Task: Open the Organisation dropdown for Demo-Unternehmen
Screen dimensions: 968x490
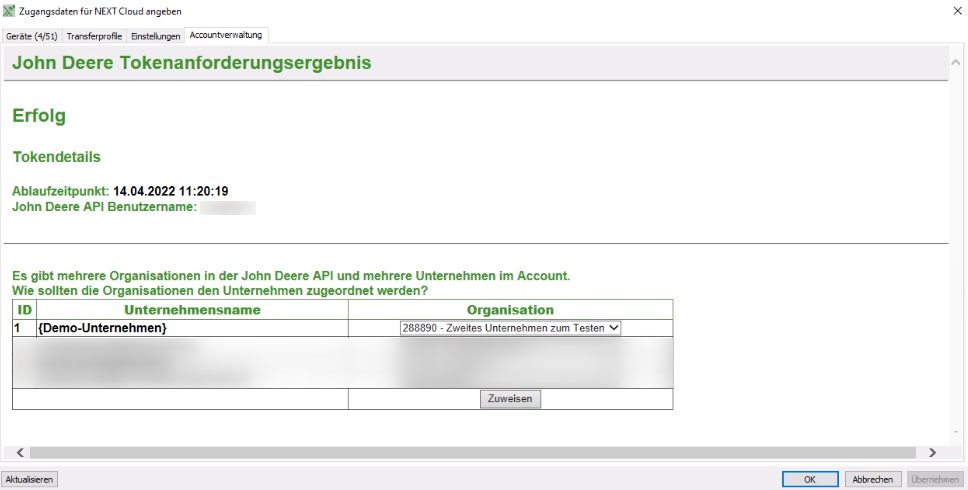Action: coord(510,328)
